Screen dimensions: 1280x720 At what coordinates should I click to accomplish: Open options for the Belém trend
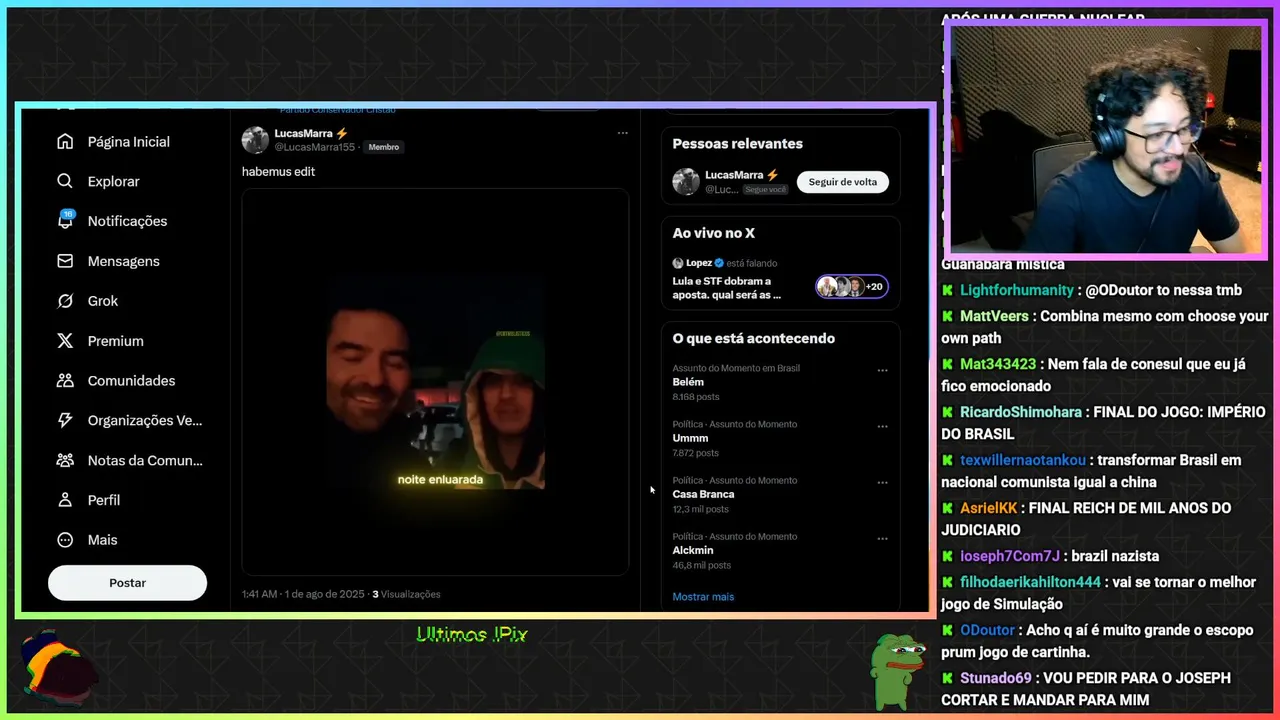point(882,370)
